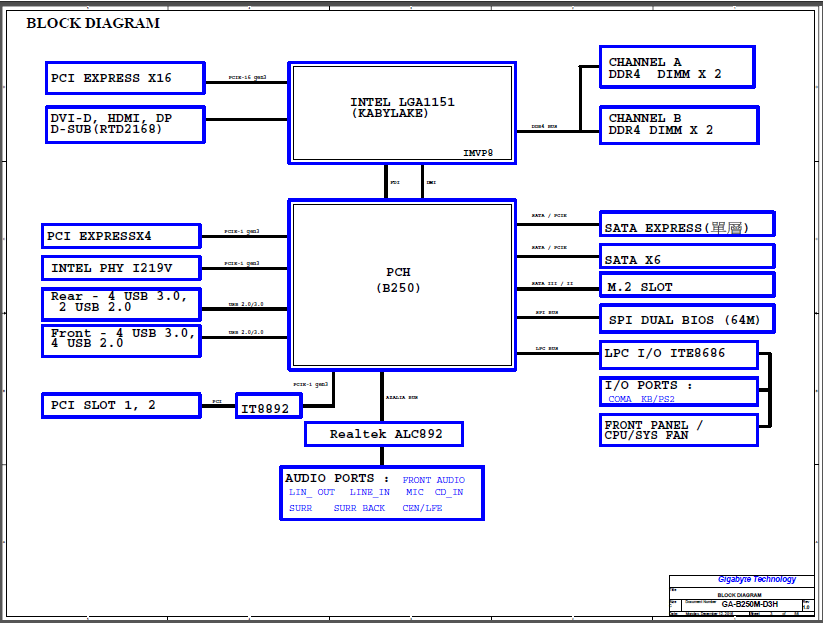Click the 'PCH (B250)' label
The width and height of the screenshot is (823, 623).
pos(398,280)
